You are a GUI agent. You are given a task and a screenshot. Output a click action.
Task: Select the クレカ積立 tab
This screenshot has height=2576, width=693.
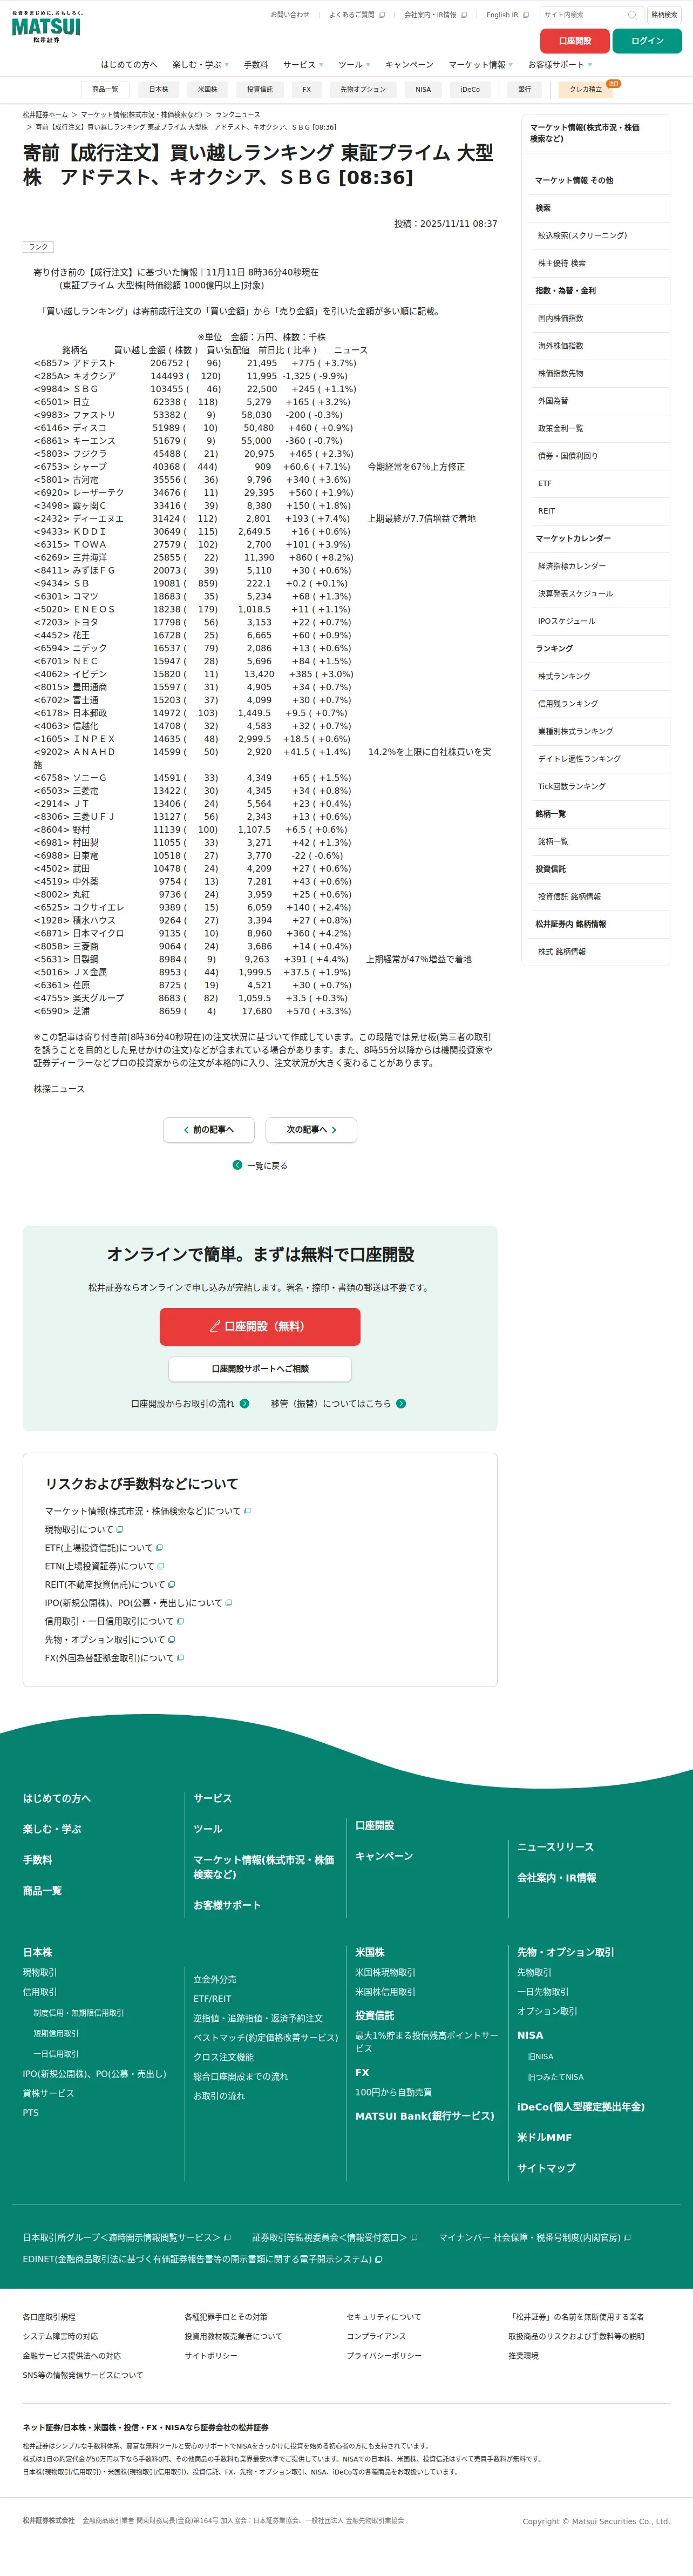click(x=586, y=89)
